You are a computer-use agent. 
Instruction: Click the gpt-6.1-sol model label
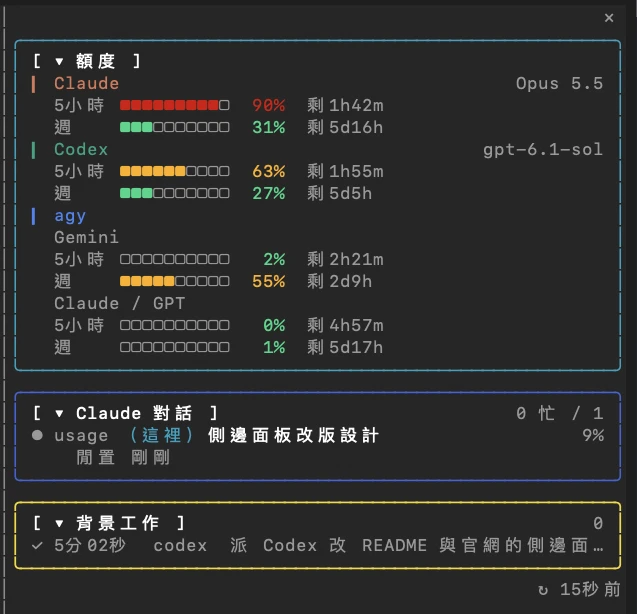click(x=543, y=150)
